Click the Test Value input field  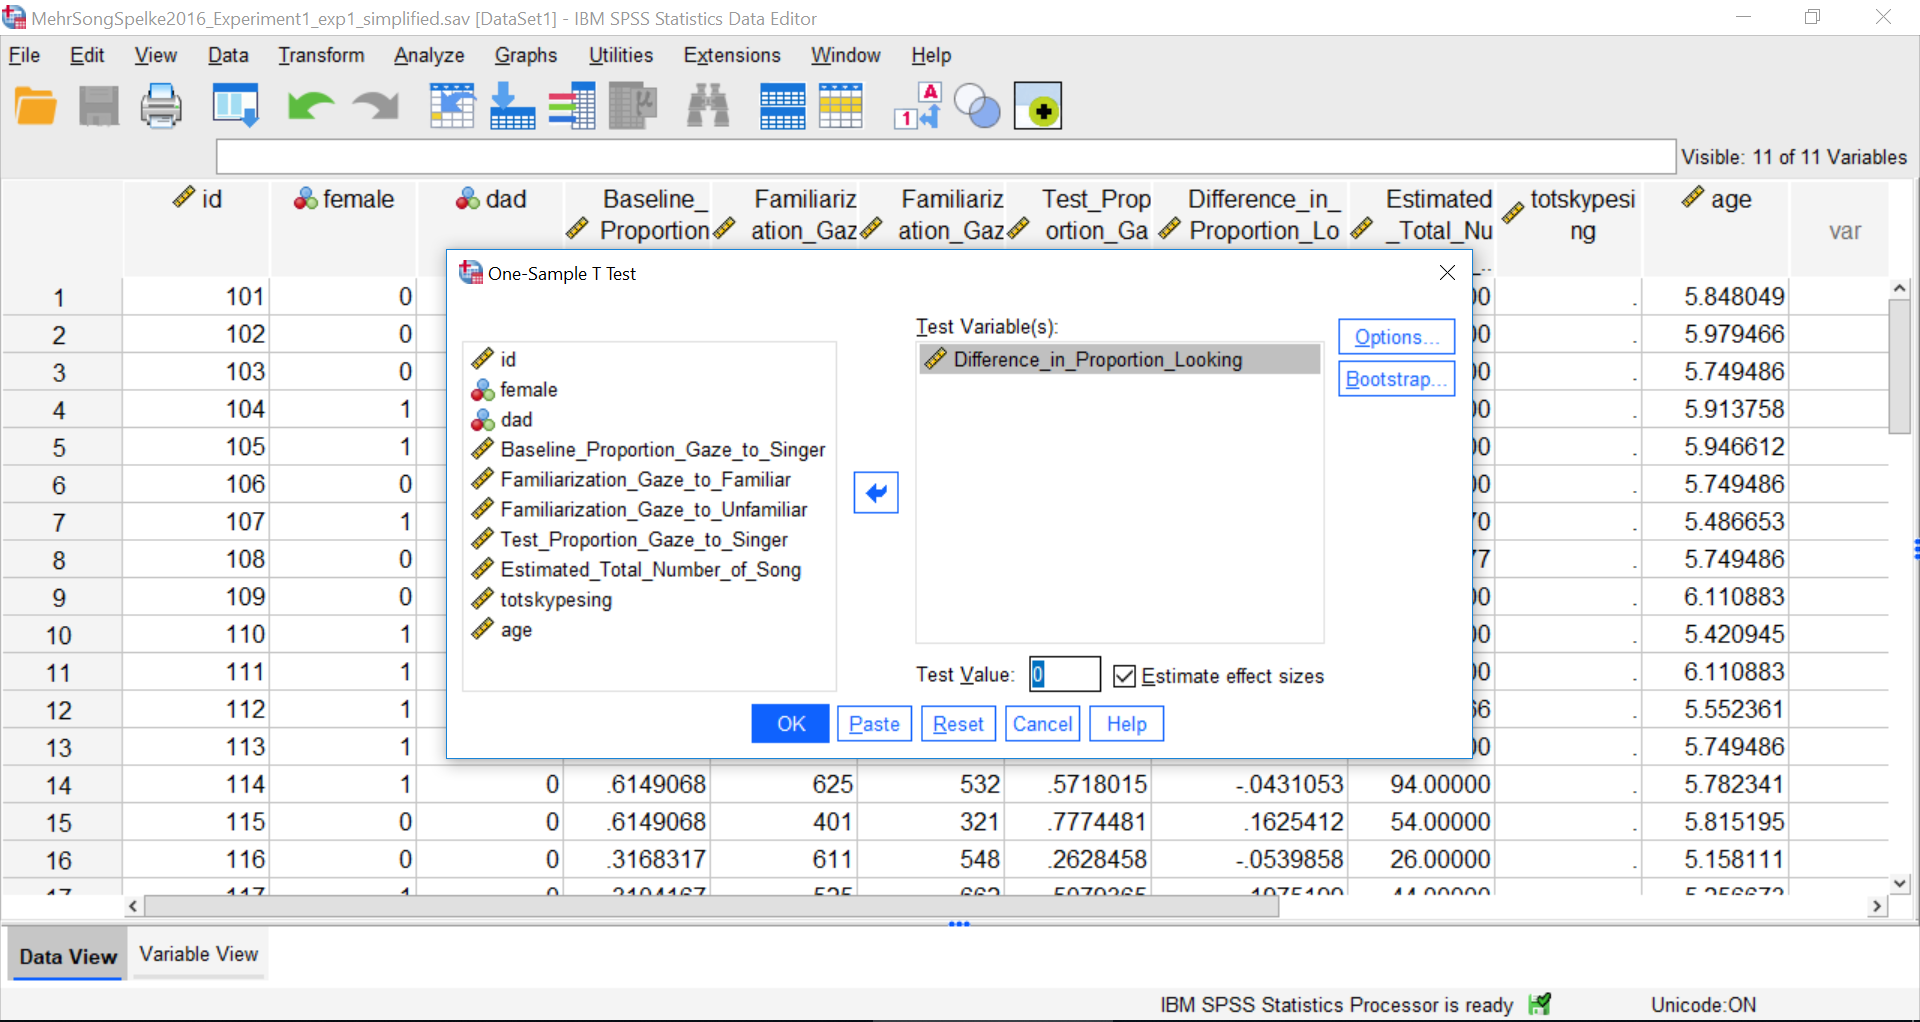(1065, 675)
